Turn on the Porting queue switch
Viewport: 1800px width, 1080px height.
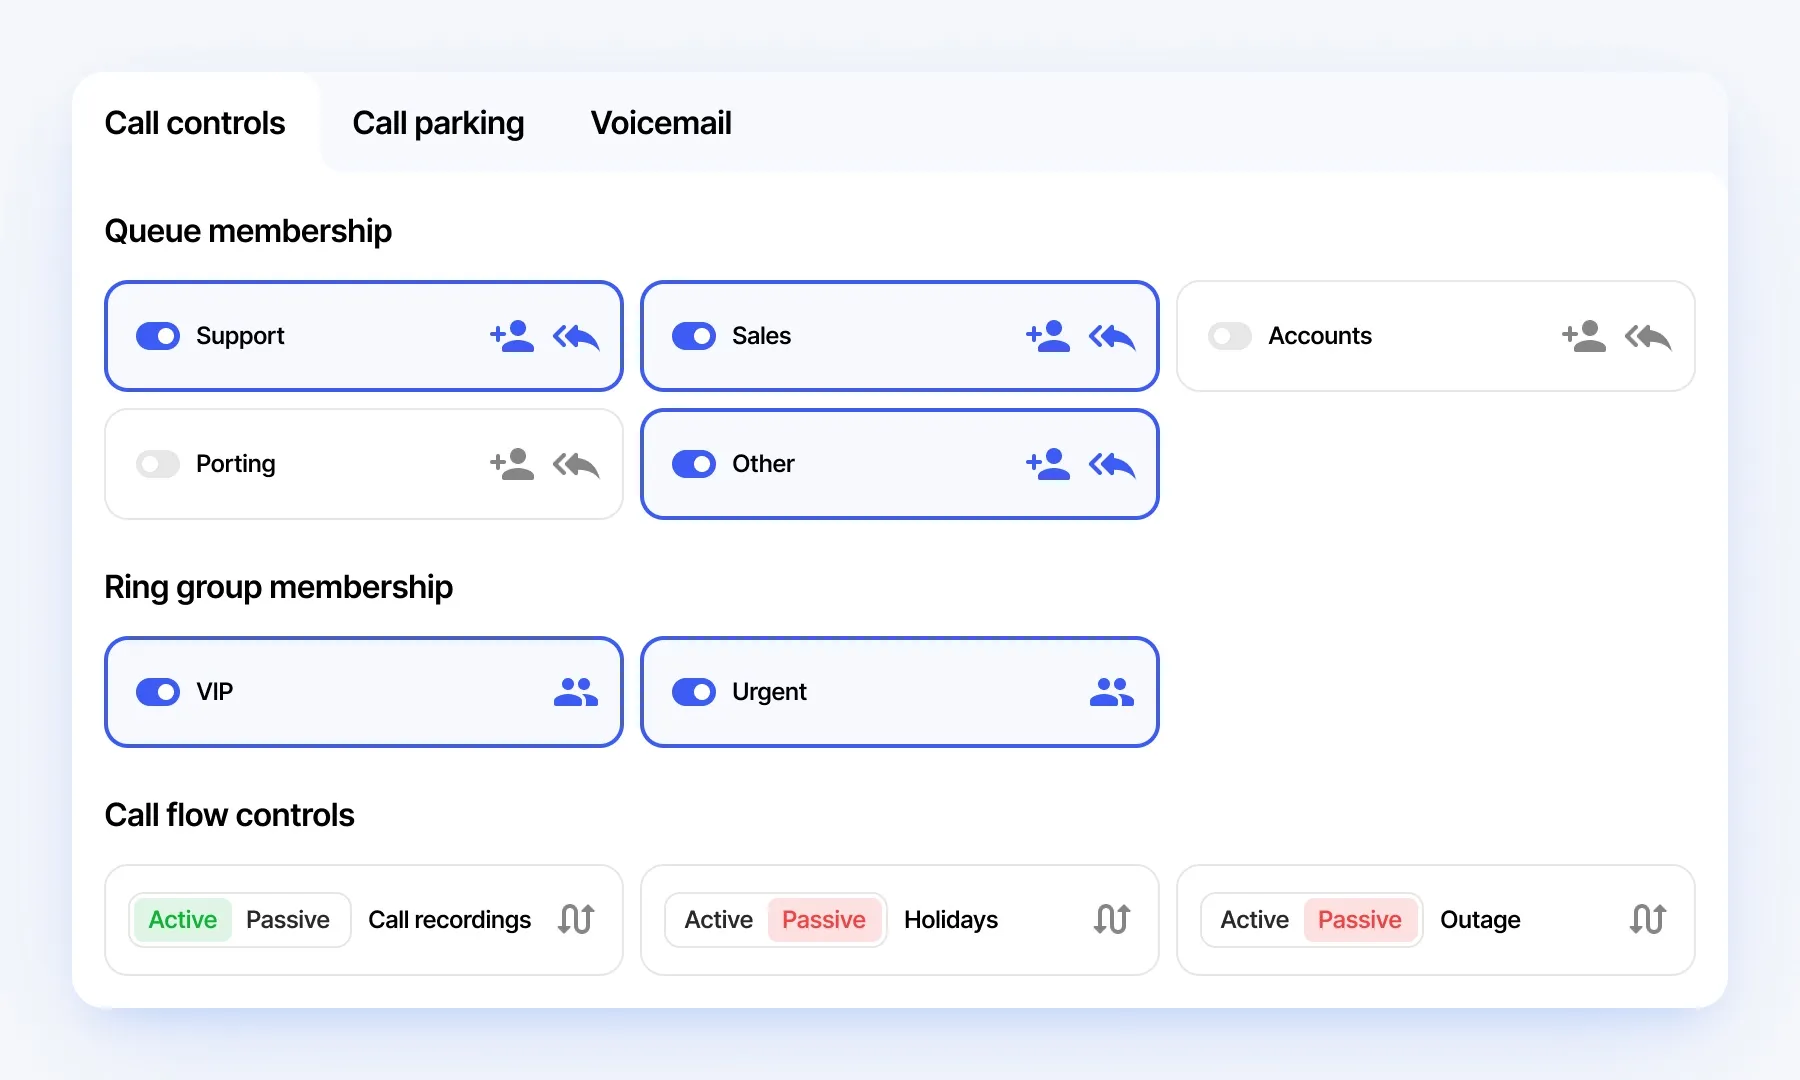[158, 464]
